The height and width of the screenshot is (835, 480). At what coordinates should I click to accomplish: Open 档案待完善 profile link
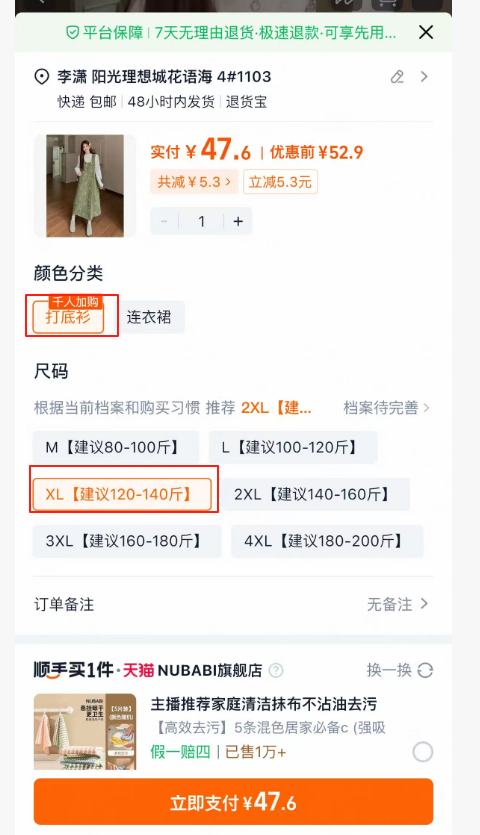[386, 408]
